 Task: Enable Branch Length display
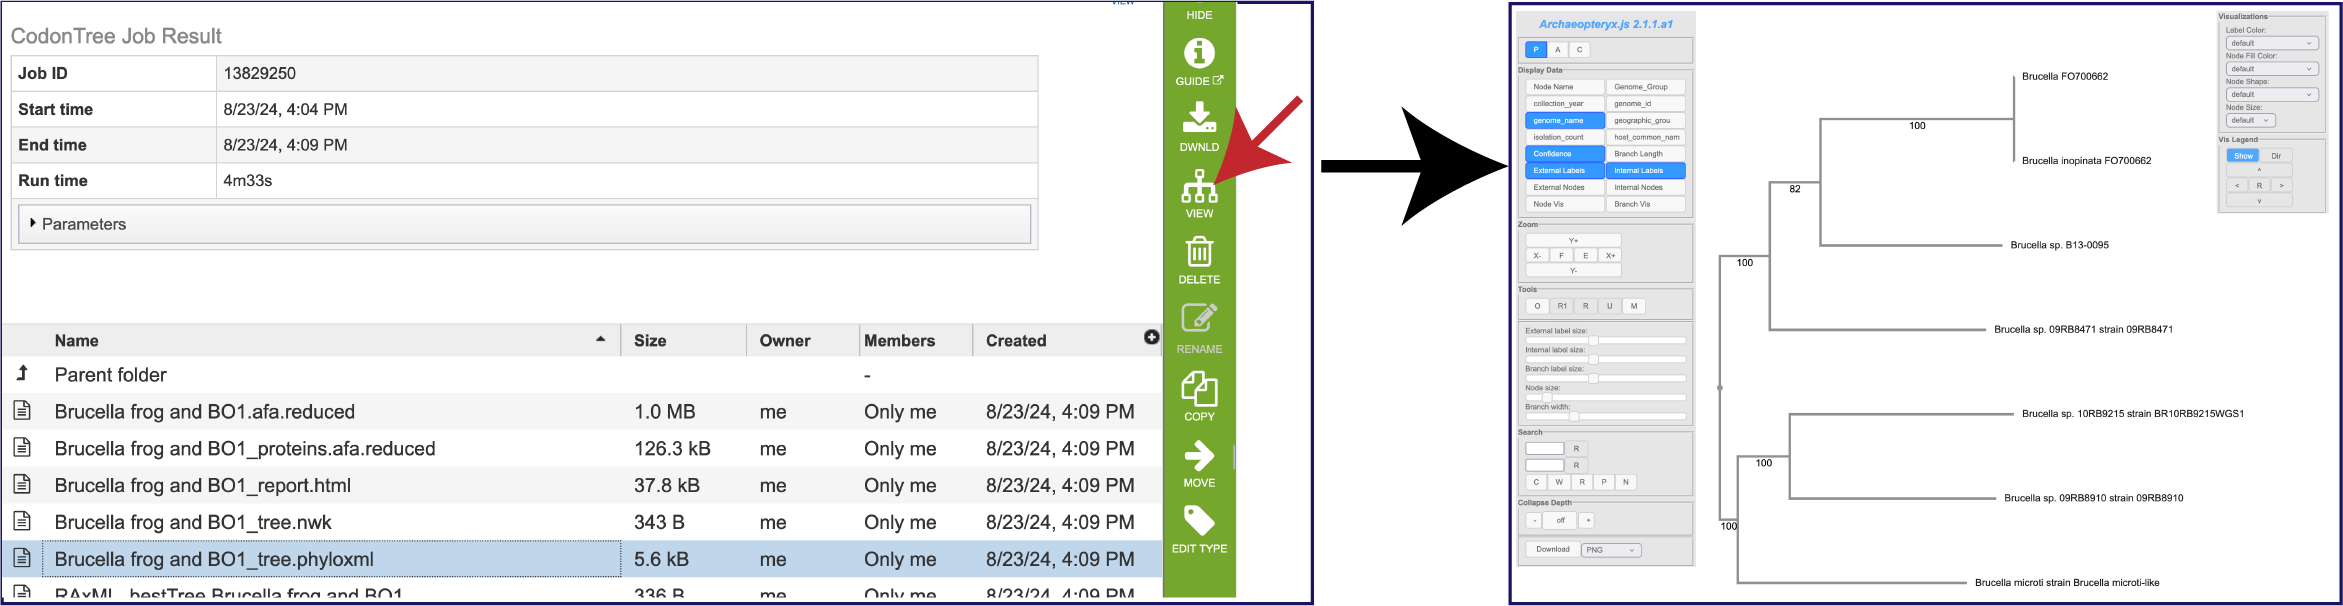click(1645, 154)
